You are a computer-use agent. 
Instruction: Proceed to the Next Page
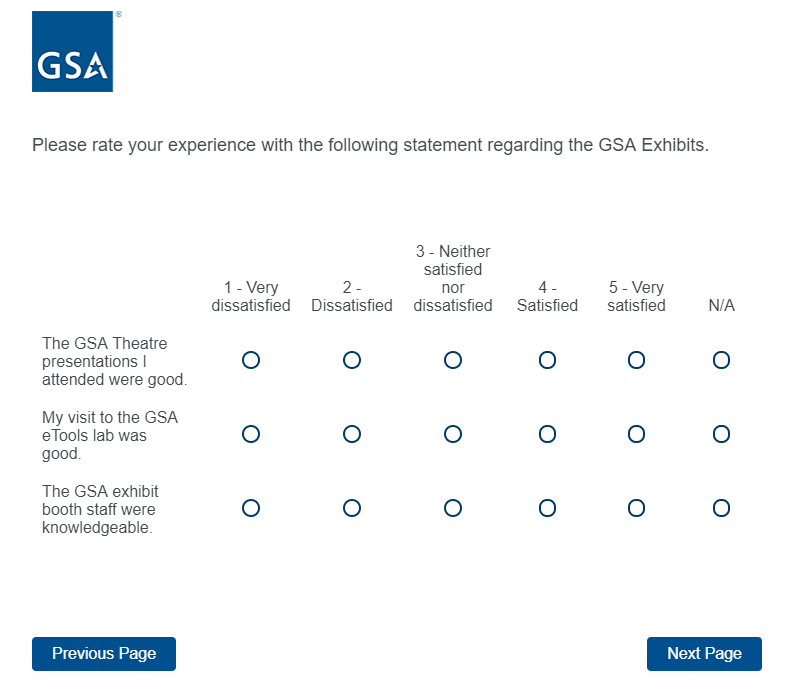pos(704,654)
